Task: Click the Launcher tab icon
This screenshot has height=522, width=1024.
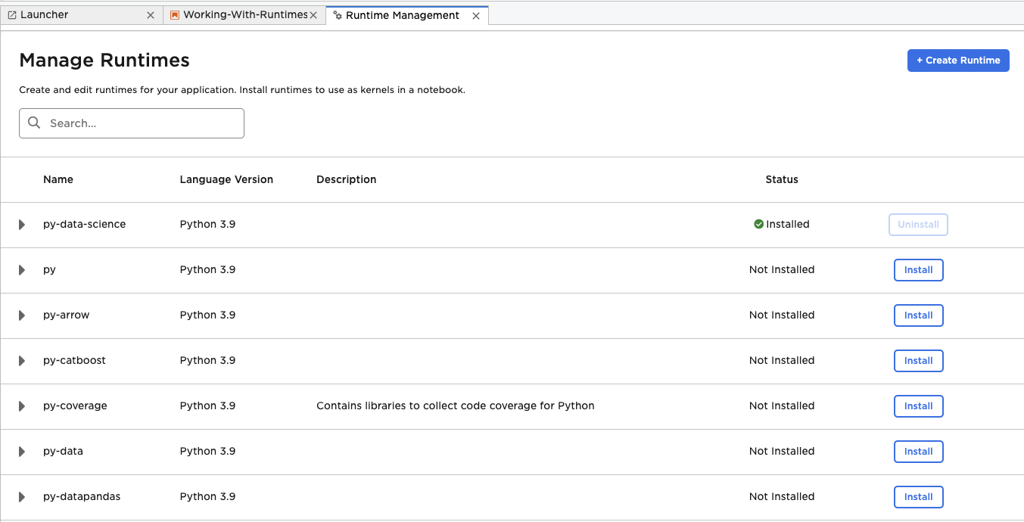Action: click(12, 16)
